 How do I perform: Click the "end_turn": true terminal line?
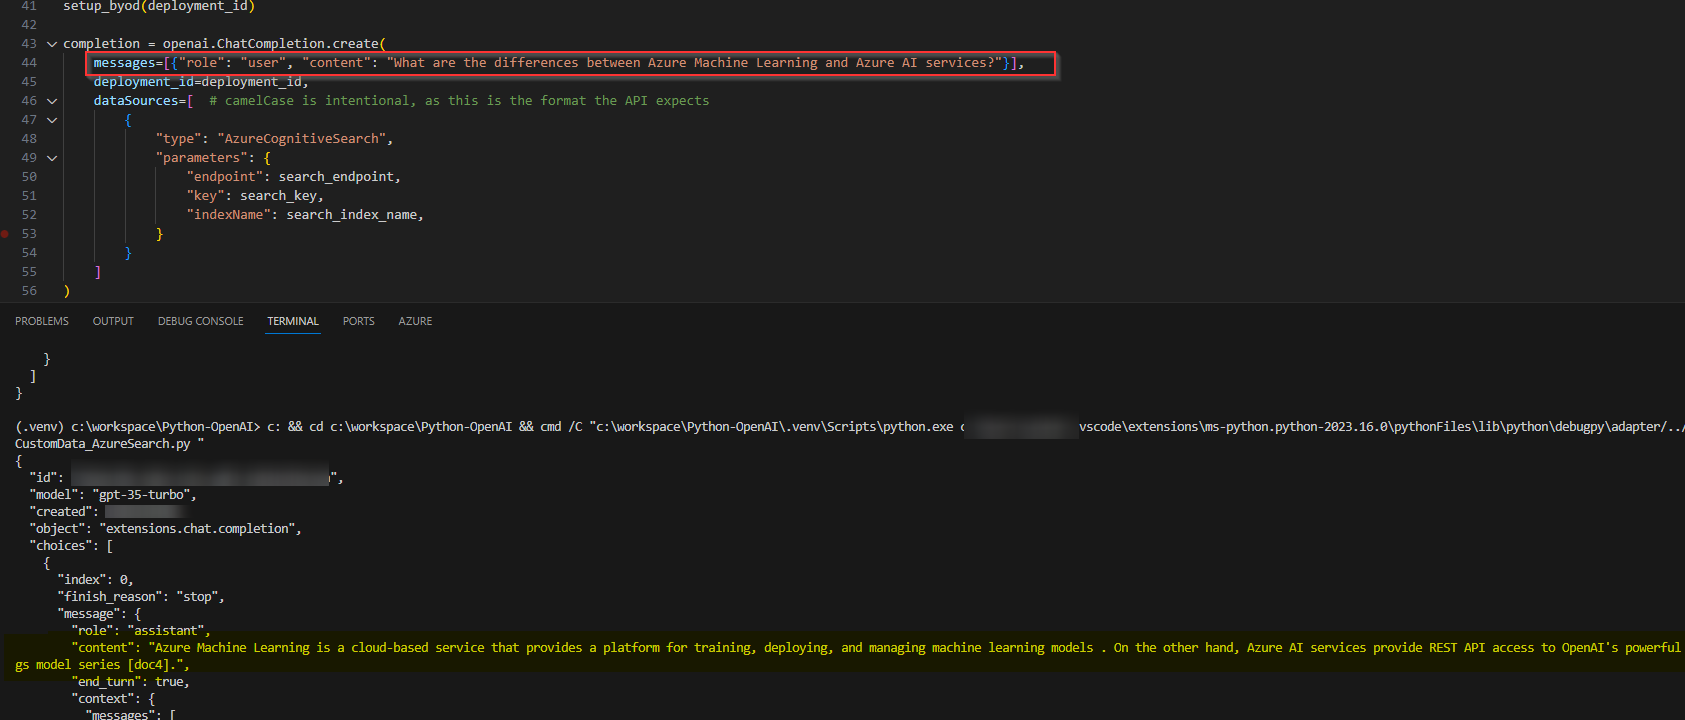pos(130,682)
